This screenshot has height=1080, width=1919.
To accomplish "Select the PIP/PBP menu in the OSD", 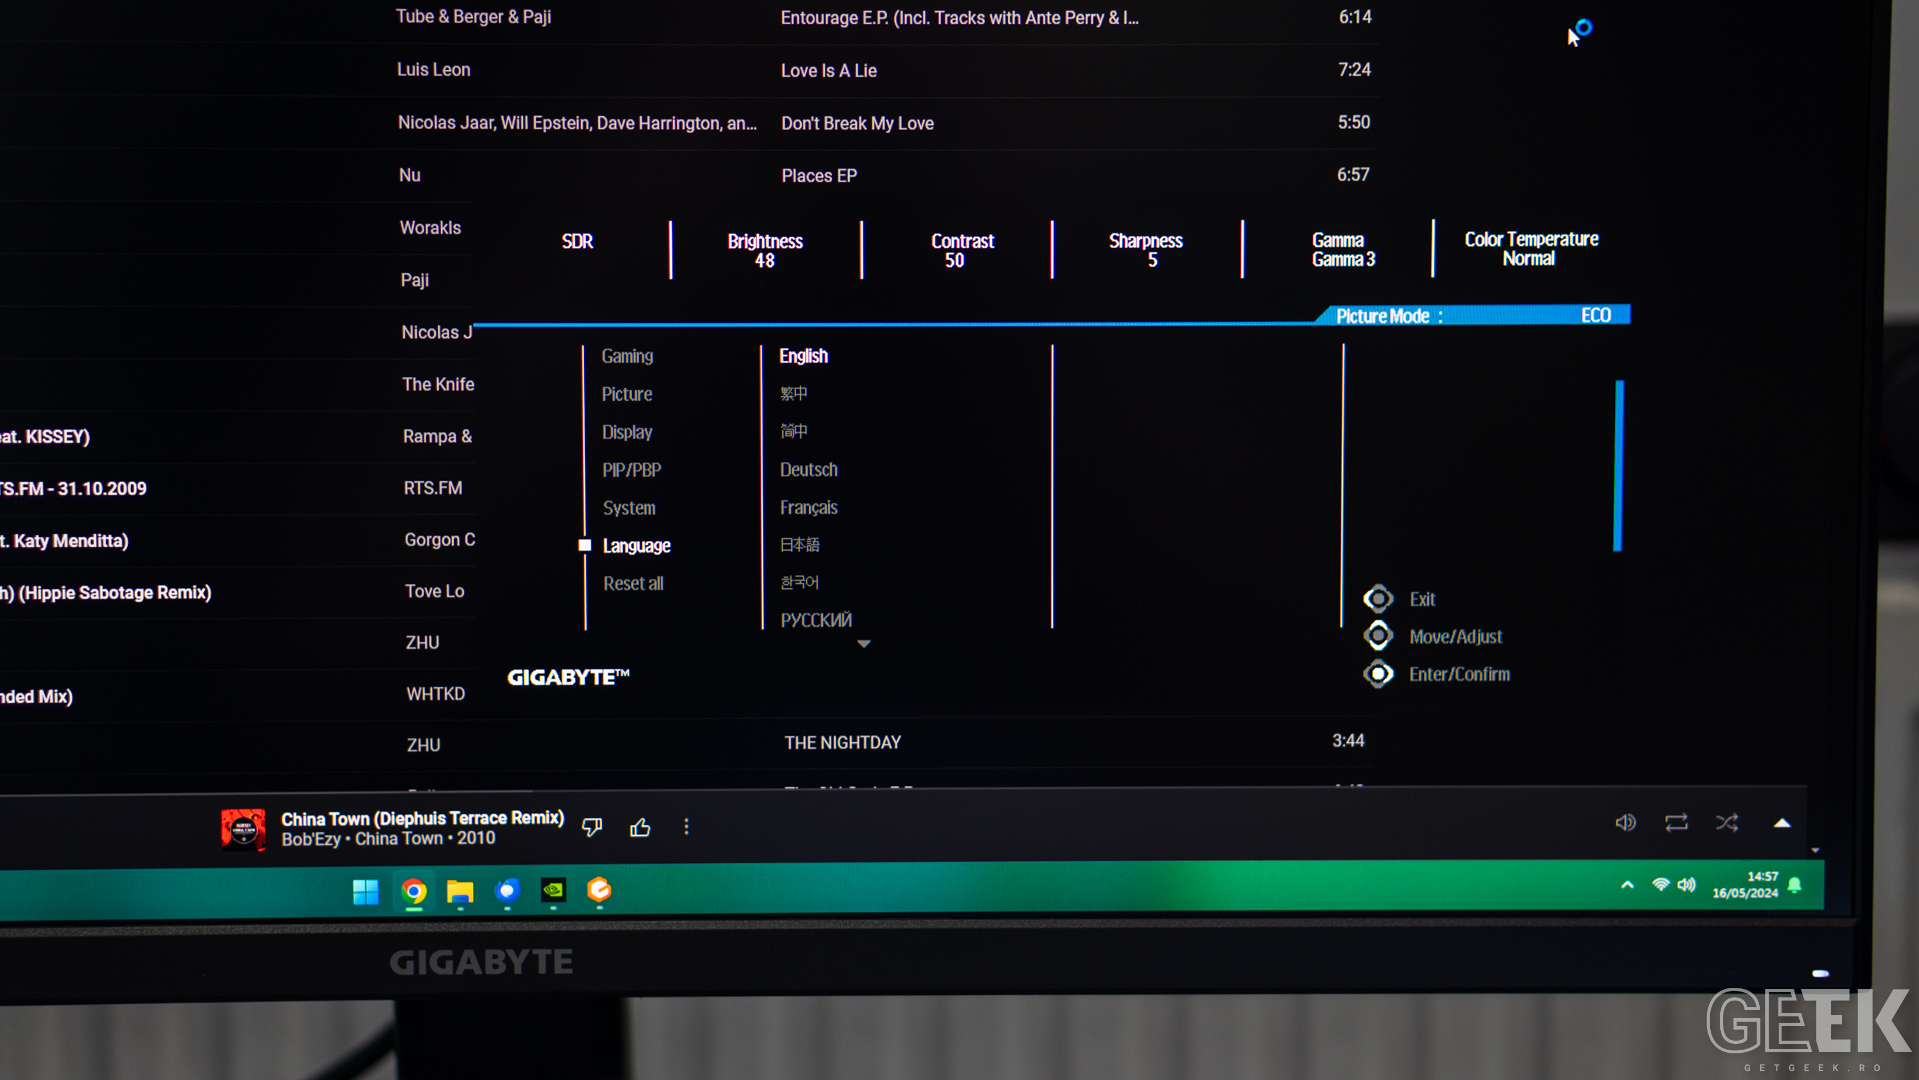I will coord(632,470).
